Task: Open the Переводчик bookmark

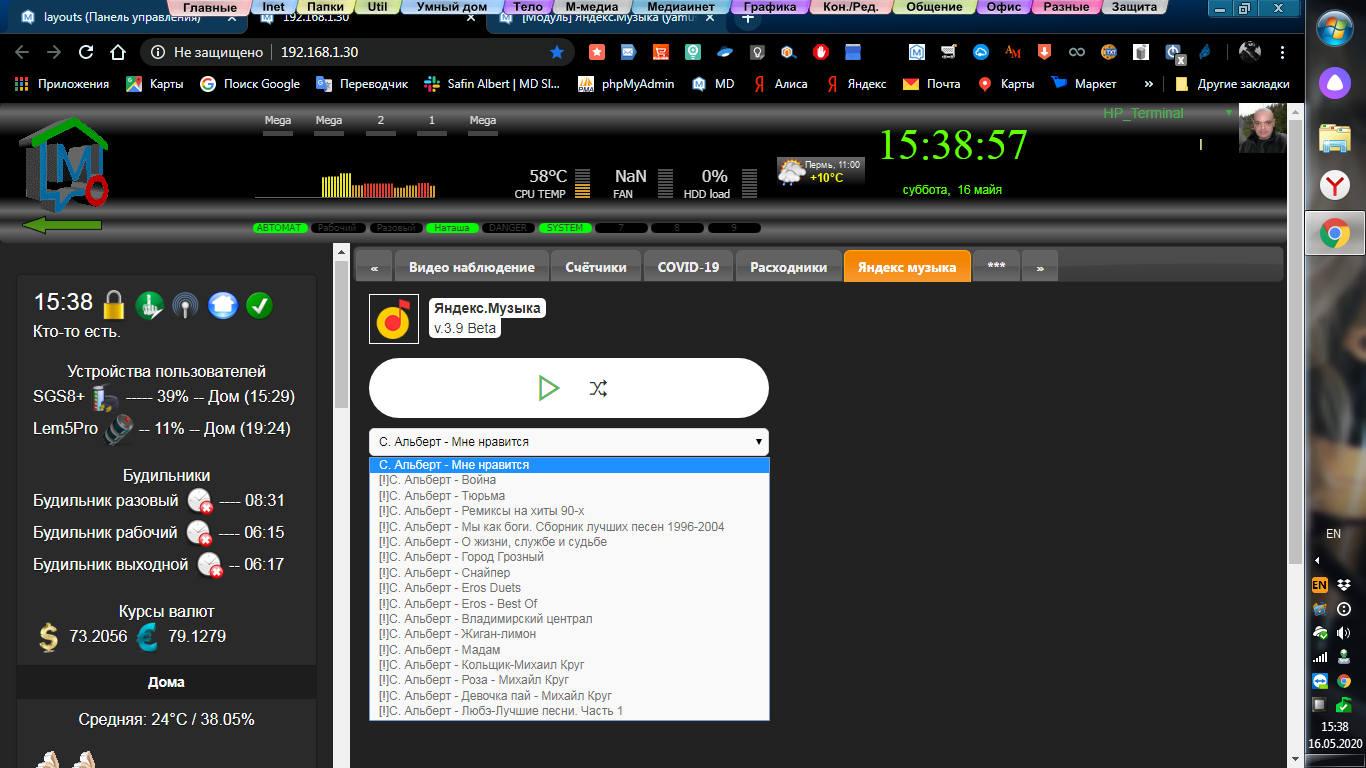Action: click(x=362, y=84)
